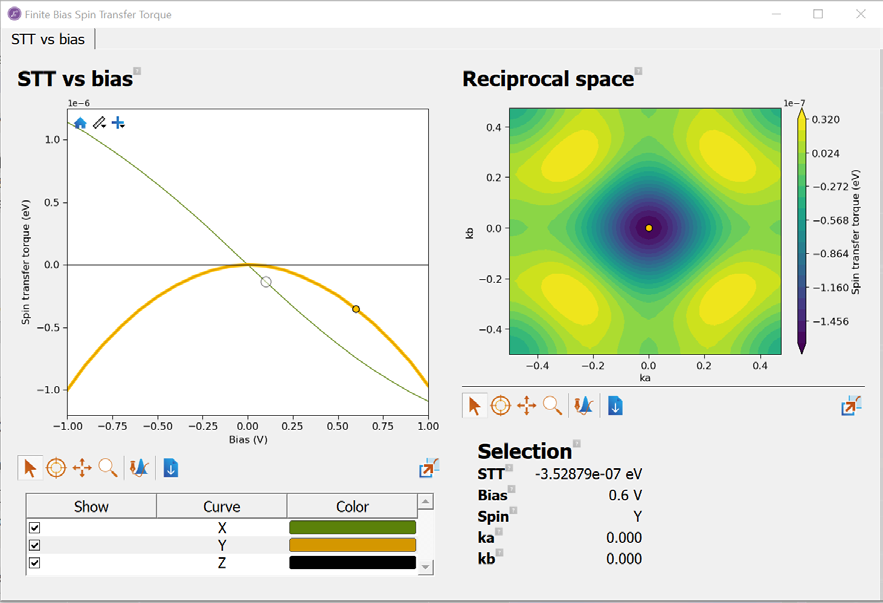Click the curve table scrollbar up arrow
The width and height of the screenshot is (883, 603).
click(x=426, y=501)
